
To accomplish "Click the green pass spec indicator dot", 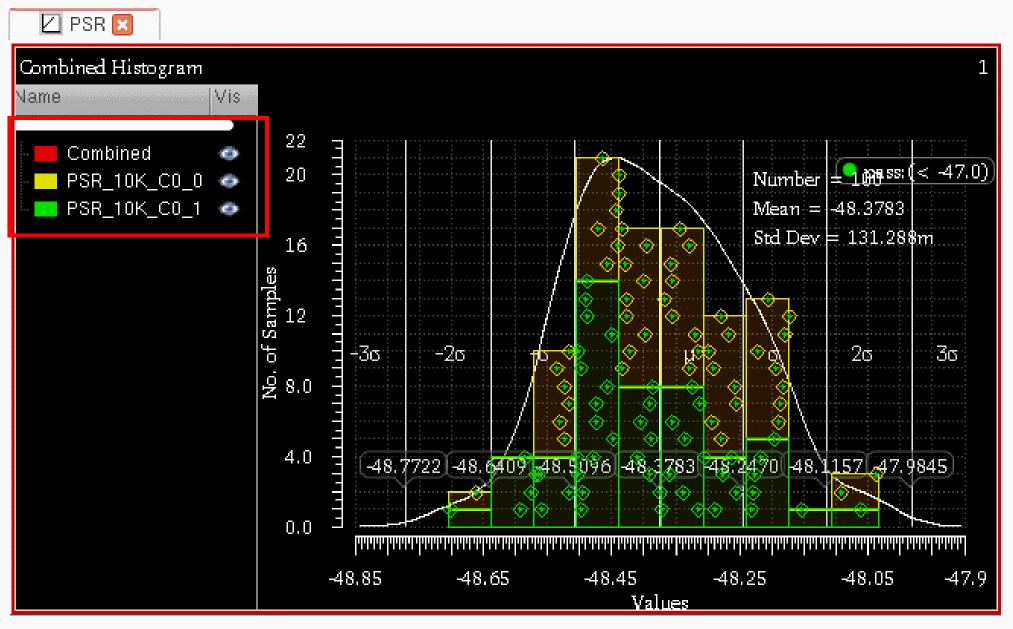I will coord(849,170).
